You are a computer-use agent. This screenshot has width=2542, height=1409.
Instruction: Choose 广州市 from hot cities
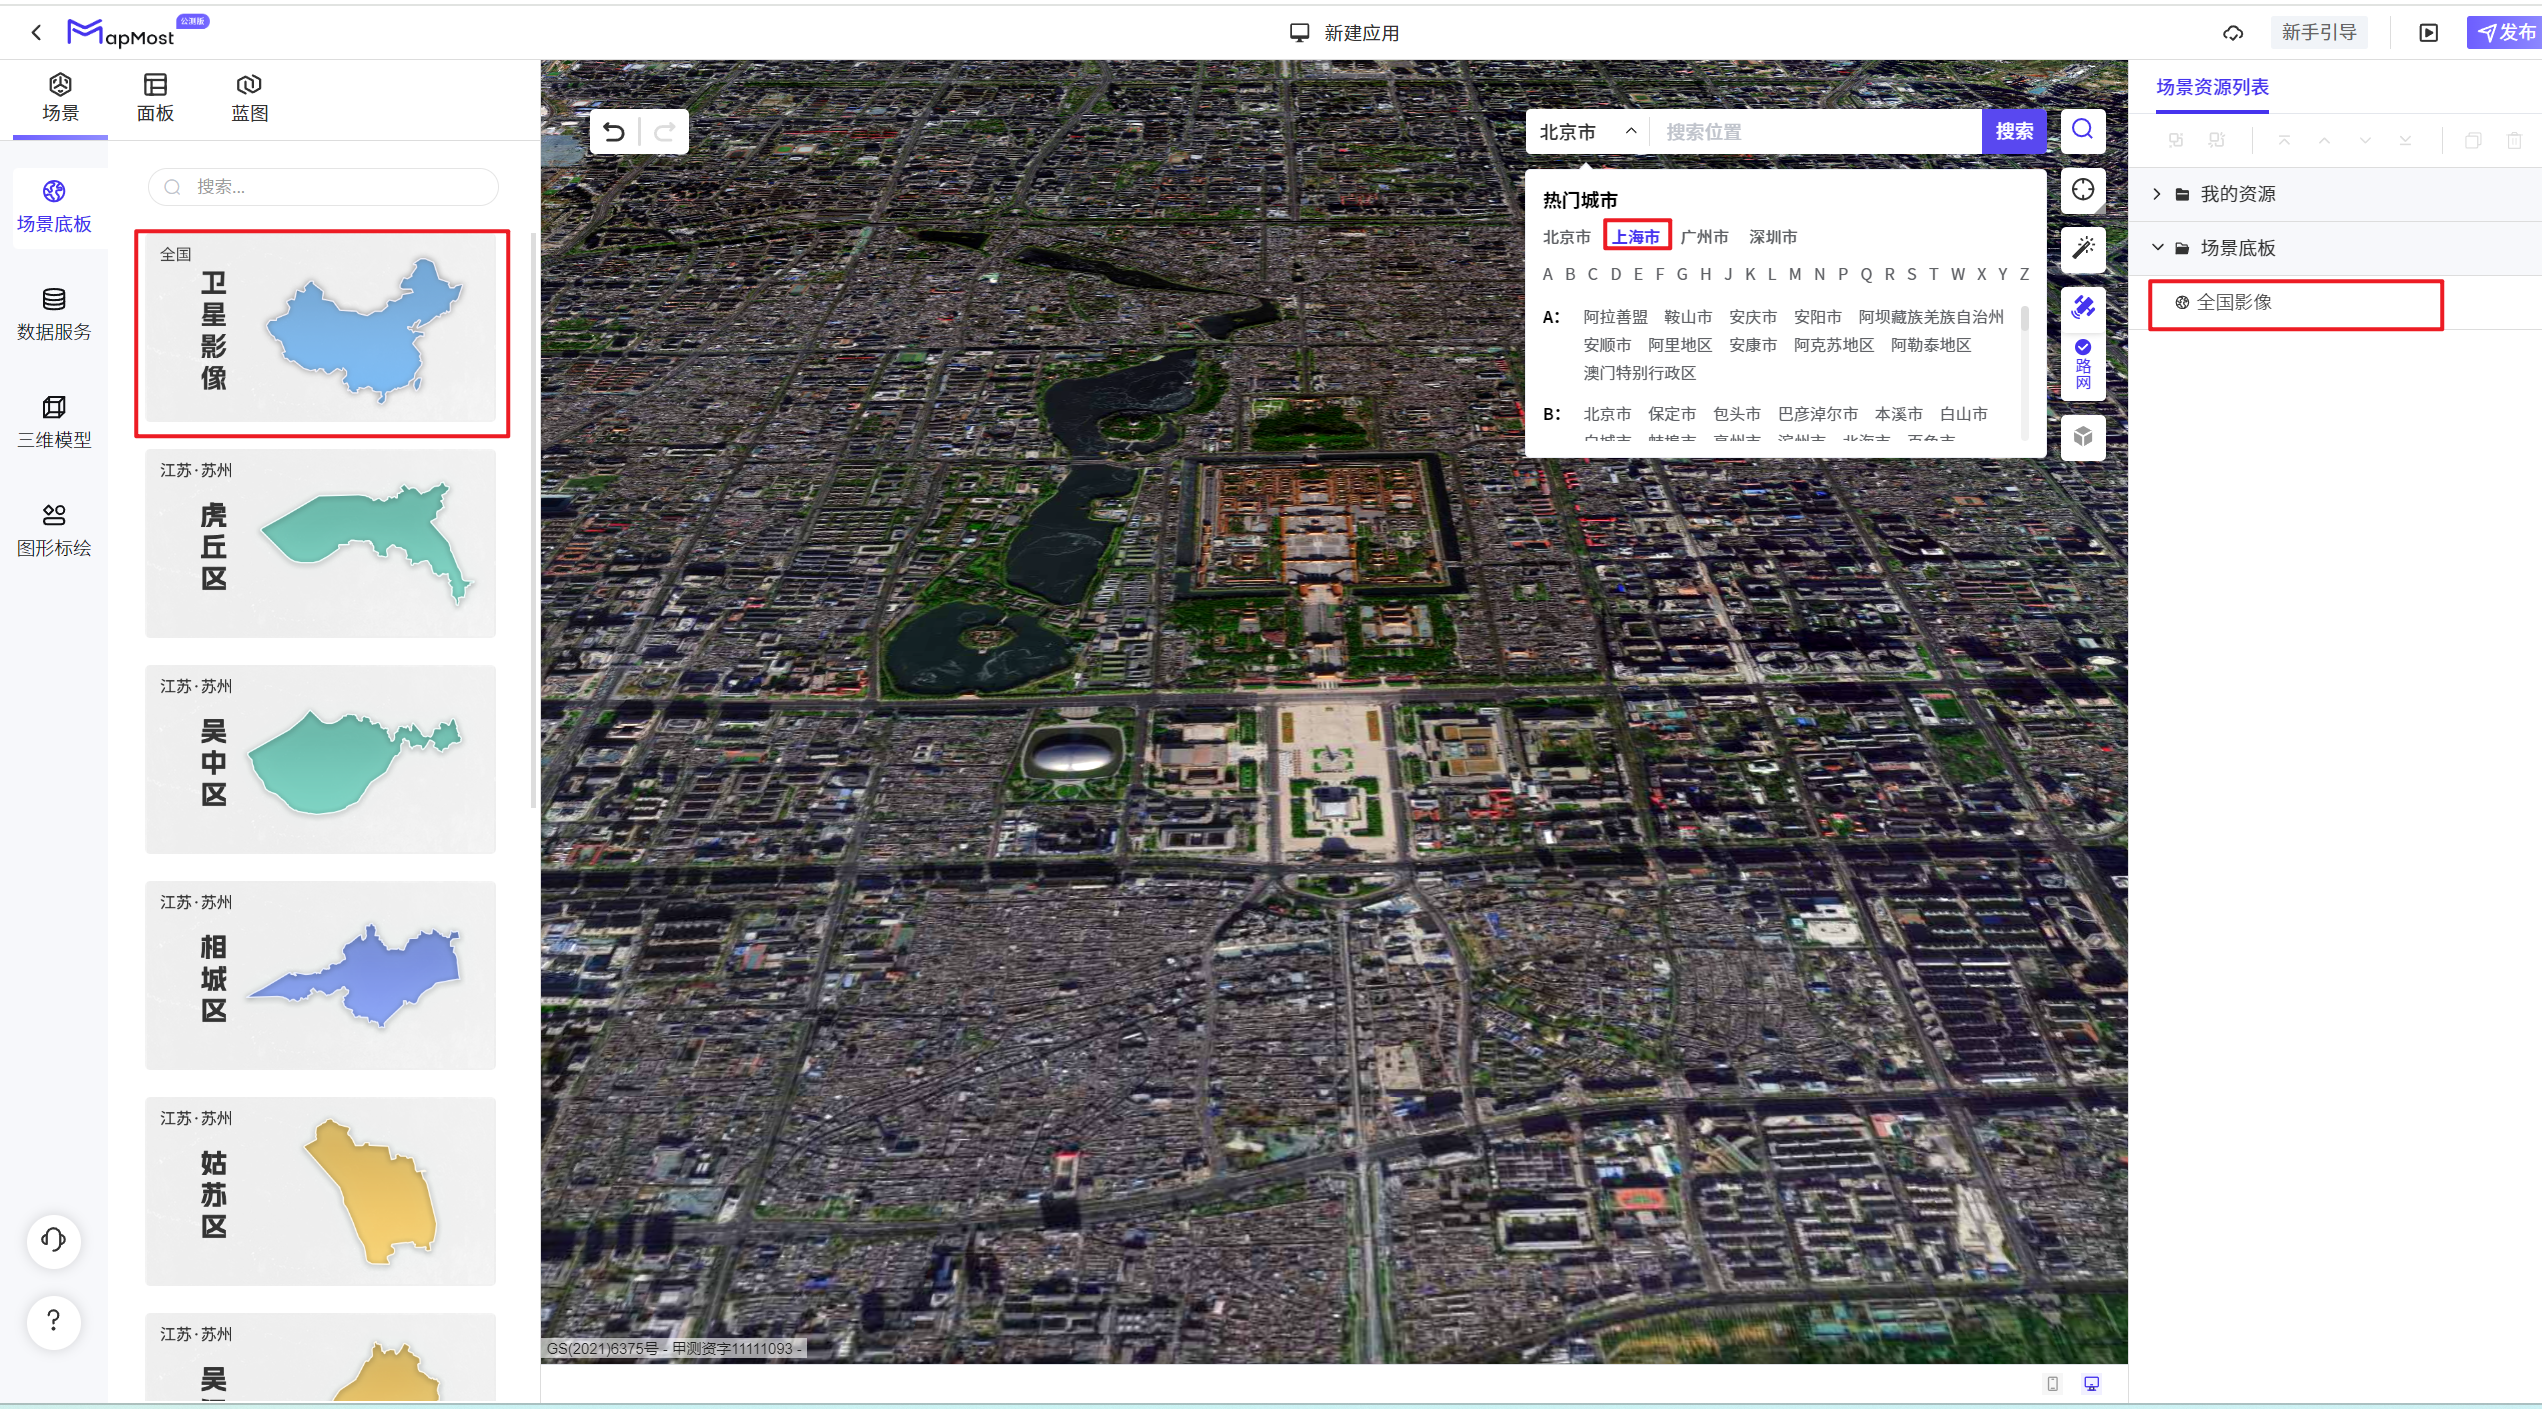pyautogui.click(x=1704, y=237)
